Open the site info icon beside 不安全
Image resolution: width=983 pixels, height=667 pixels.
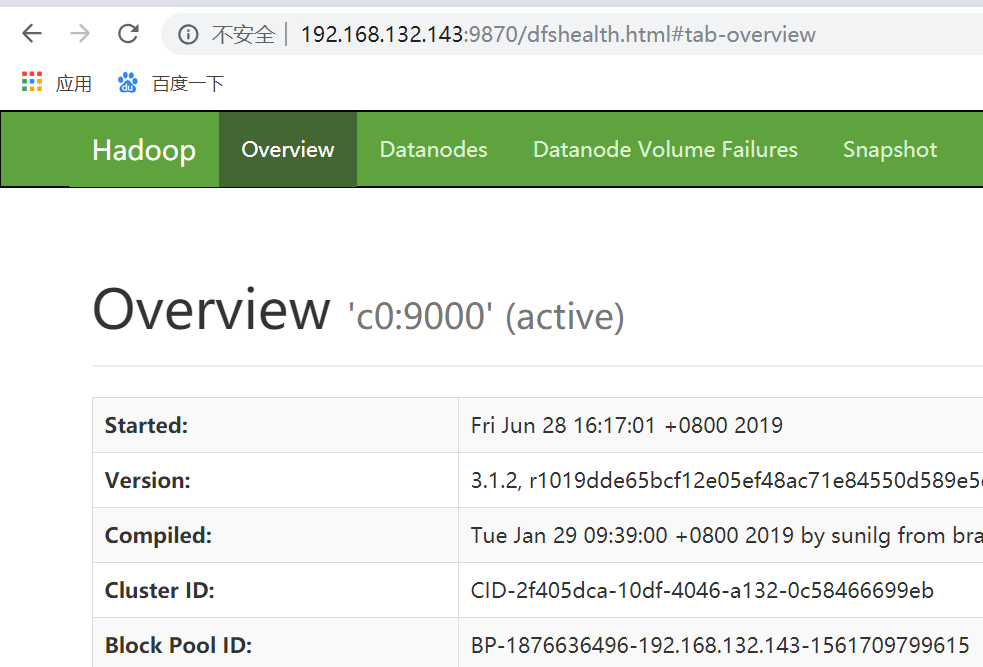click(188, 34)
